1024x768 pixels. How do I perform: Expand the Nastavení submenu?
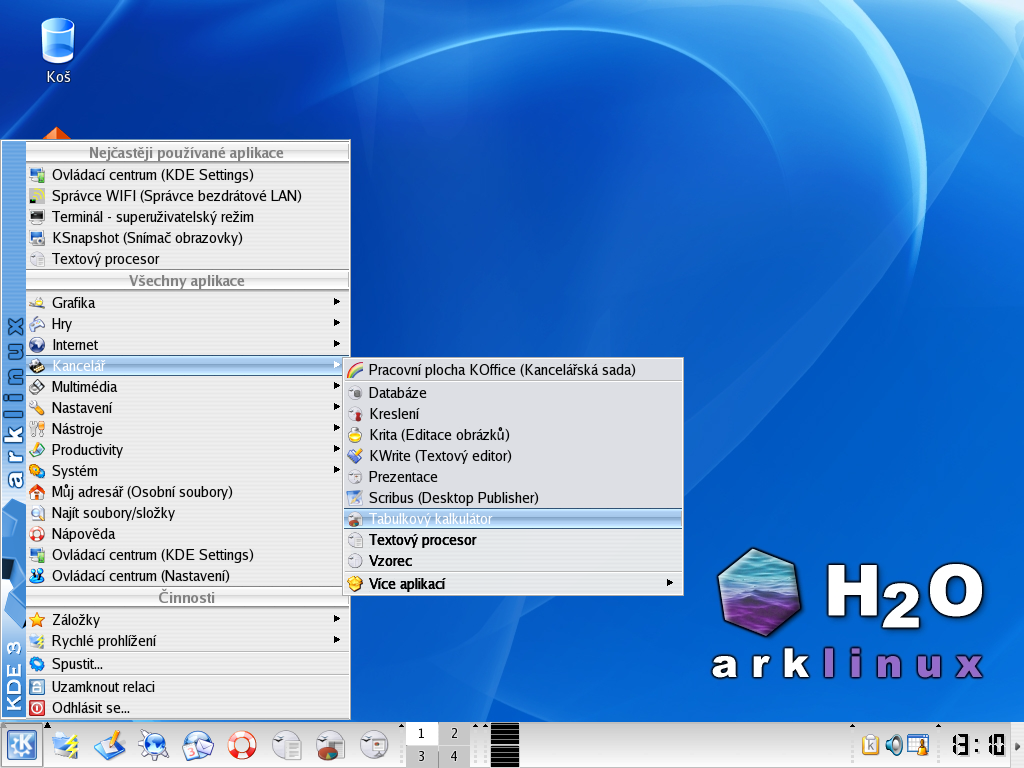(x=187, y=408)
